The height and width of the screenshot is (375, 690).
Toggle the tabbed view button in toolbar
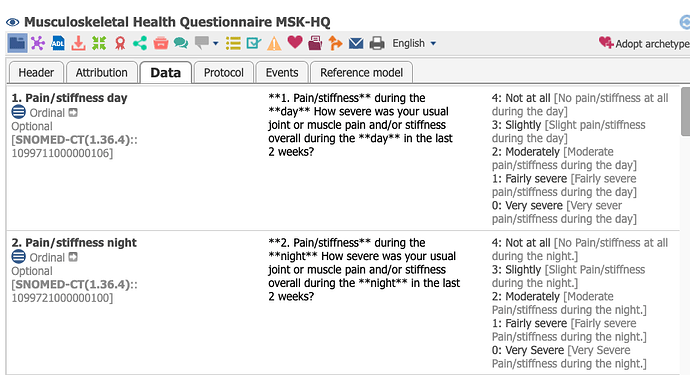(x=17, y=43)
